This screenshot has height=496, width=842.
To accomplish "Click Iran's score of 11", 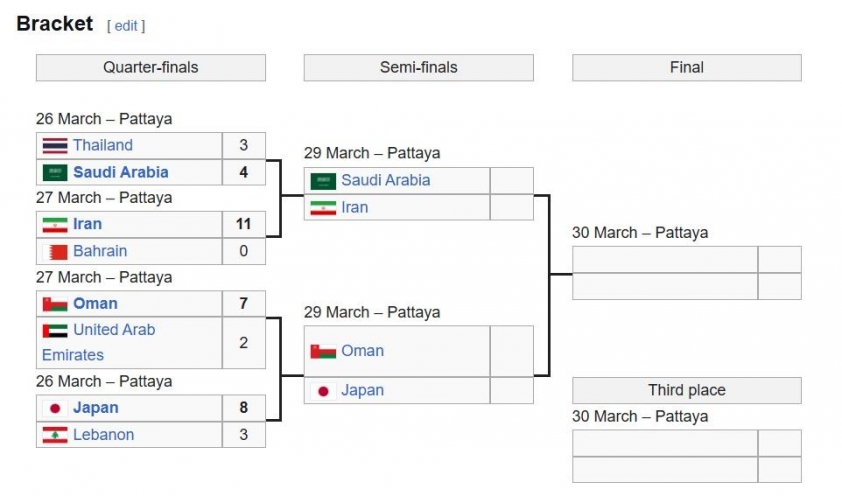I will tap(244, 224).
